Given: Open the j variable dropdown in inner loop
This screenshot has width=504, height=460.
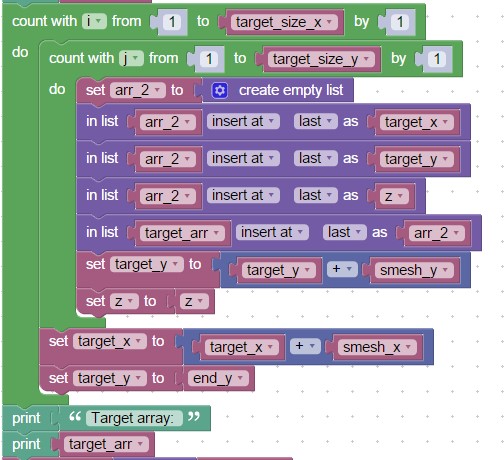Looking at the screenshot, I should click(131, 58).
